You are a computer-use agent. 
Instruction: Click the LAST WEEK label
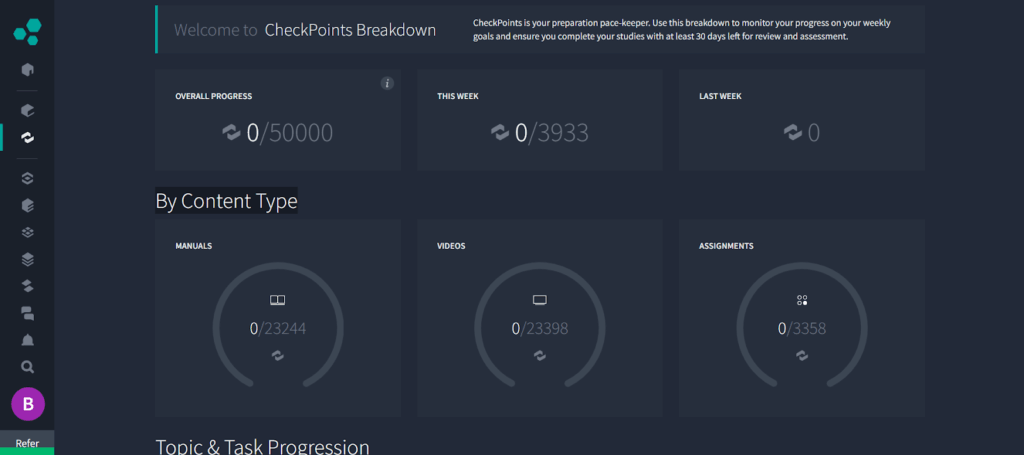720,96
